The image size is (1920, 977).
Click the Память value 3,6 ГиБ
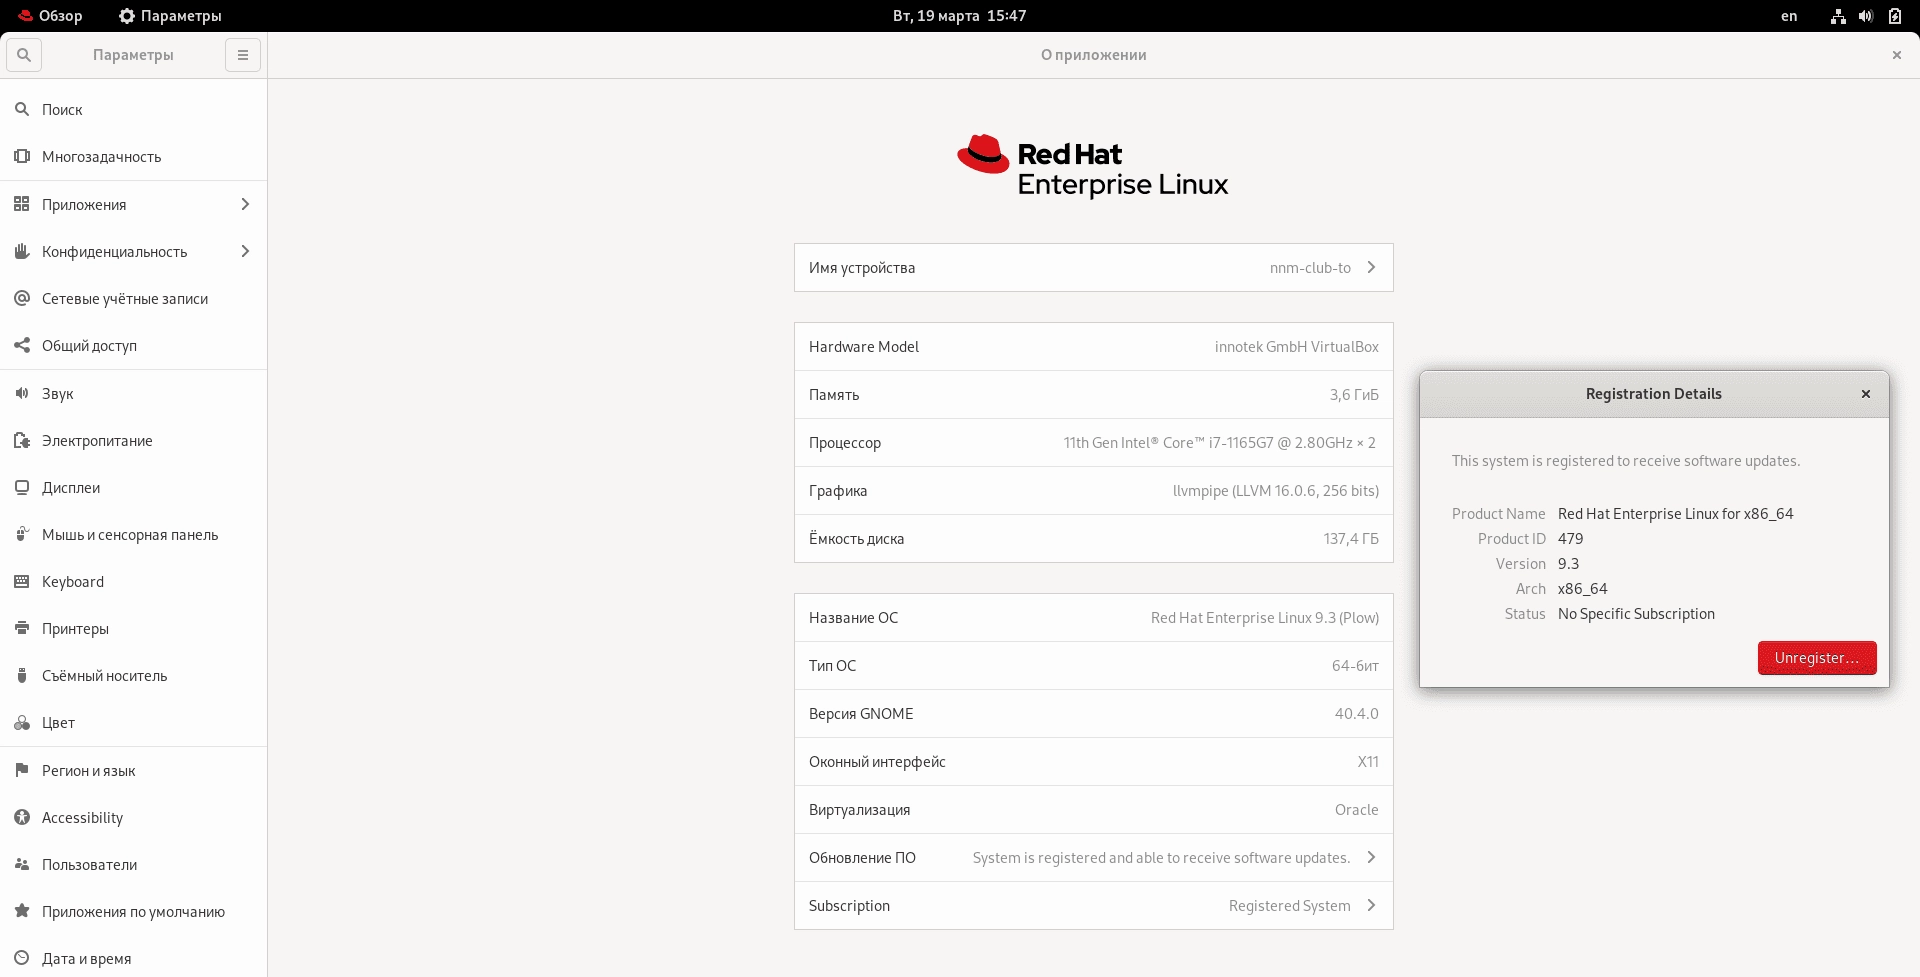pos(1354,395)
